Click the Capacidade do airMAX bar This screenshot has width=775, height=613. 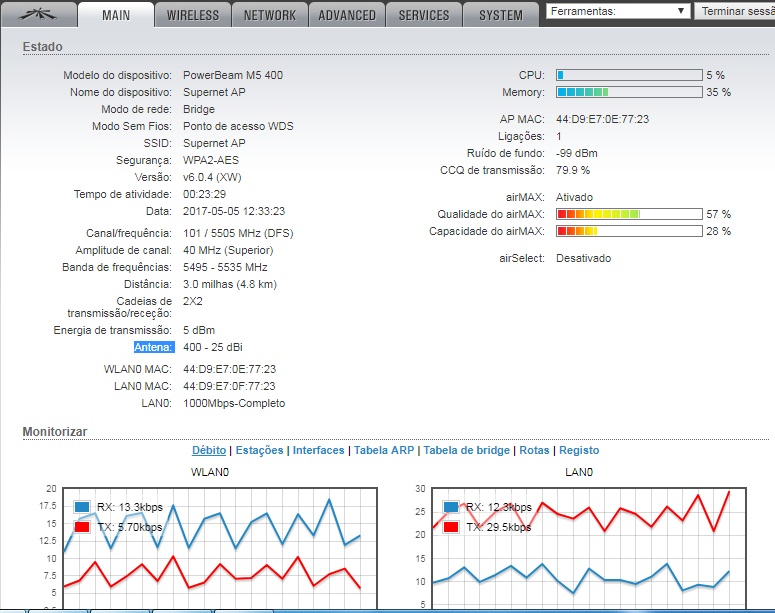click(629, 231)
